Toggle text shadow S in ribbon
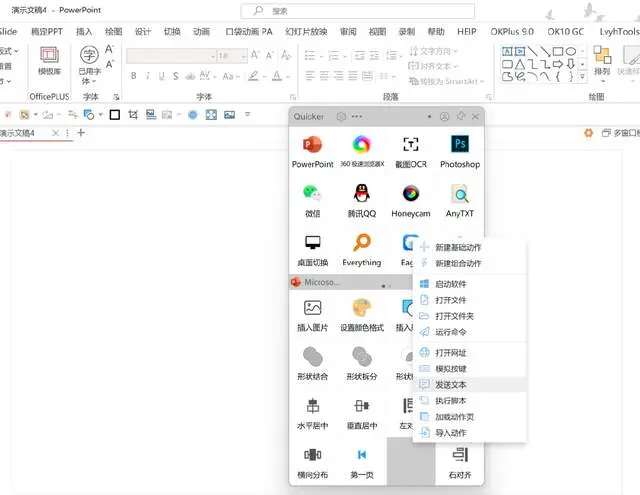This screenshot has height=495, width=640. tap(176, 76)
